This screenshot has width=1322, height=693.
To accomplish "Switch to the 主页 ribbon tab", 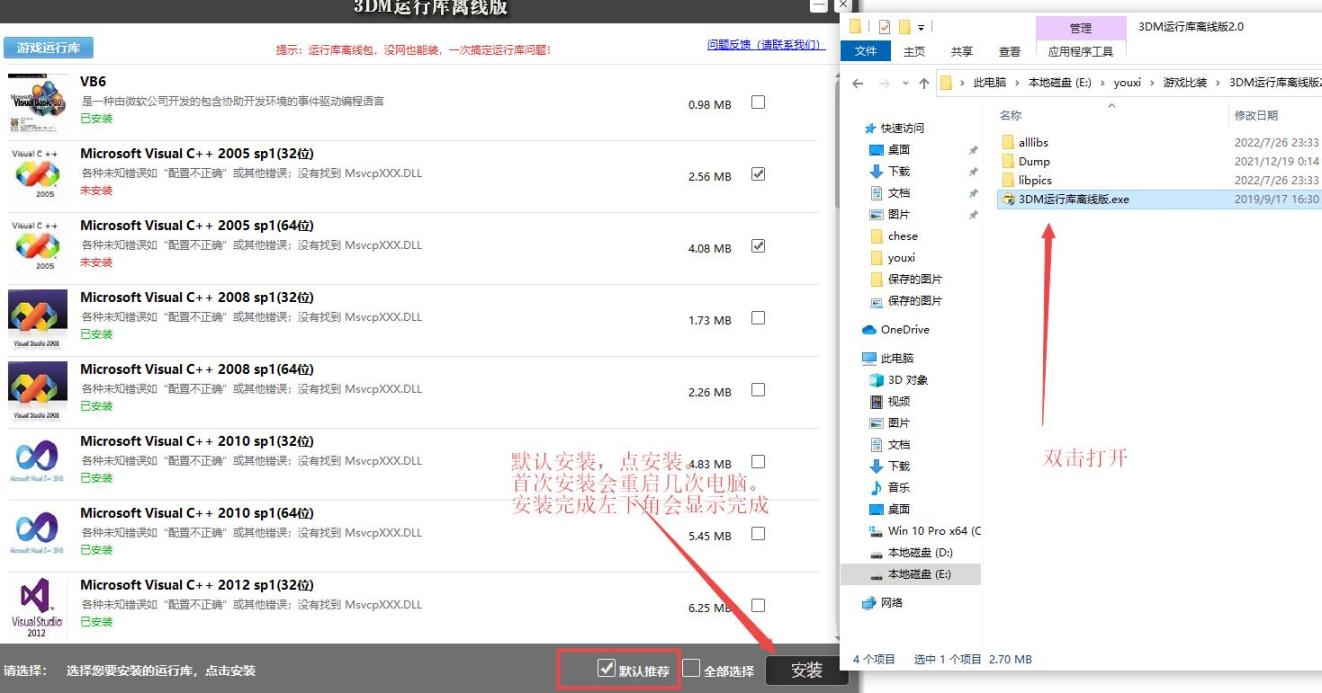I will [x=914, y=51].
